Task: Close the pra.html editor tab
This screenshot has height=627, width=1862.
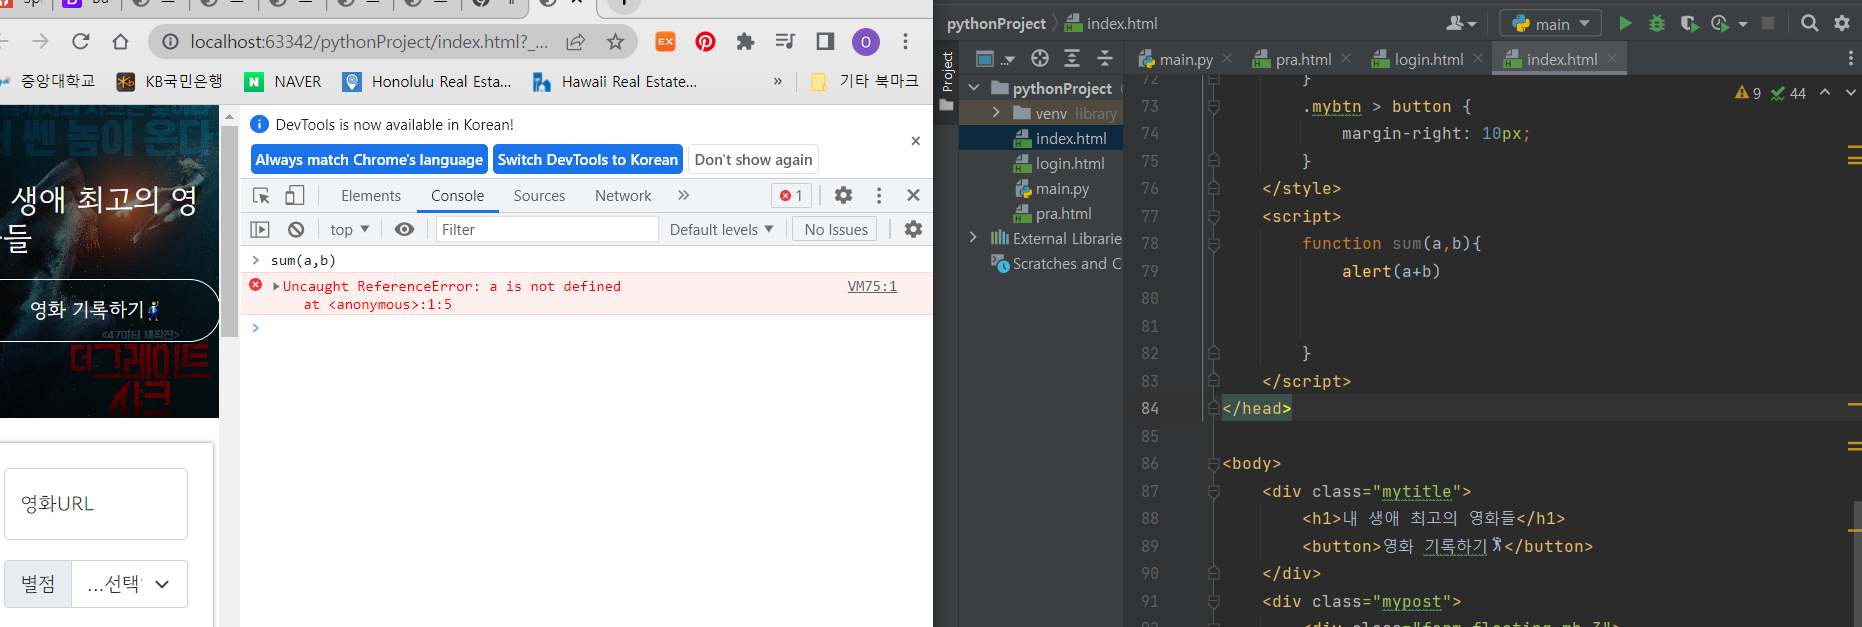Action: click(1346, 59)
